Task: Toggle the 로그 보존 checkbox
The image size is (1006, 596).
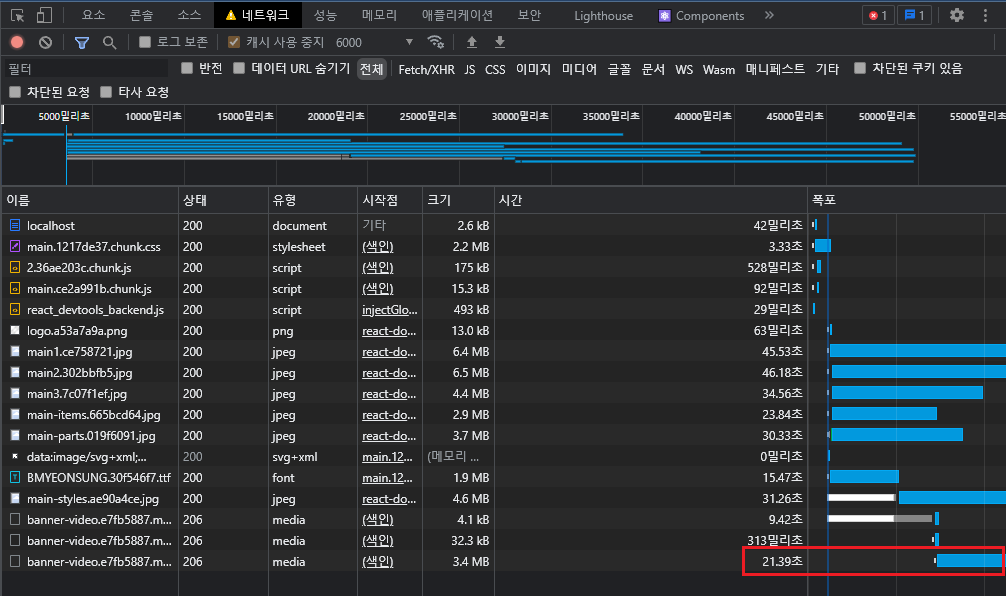Action: coord(145,42)
